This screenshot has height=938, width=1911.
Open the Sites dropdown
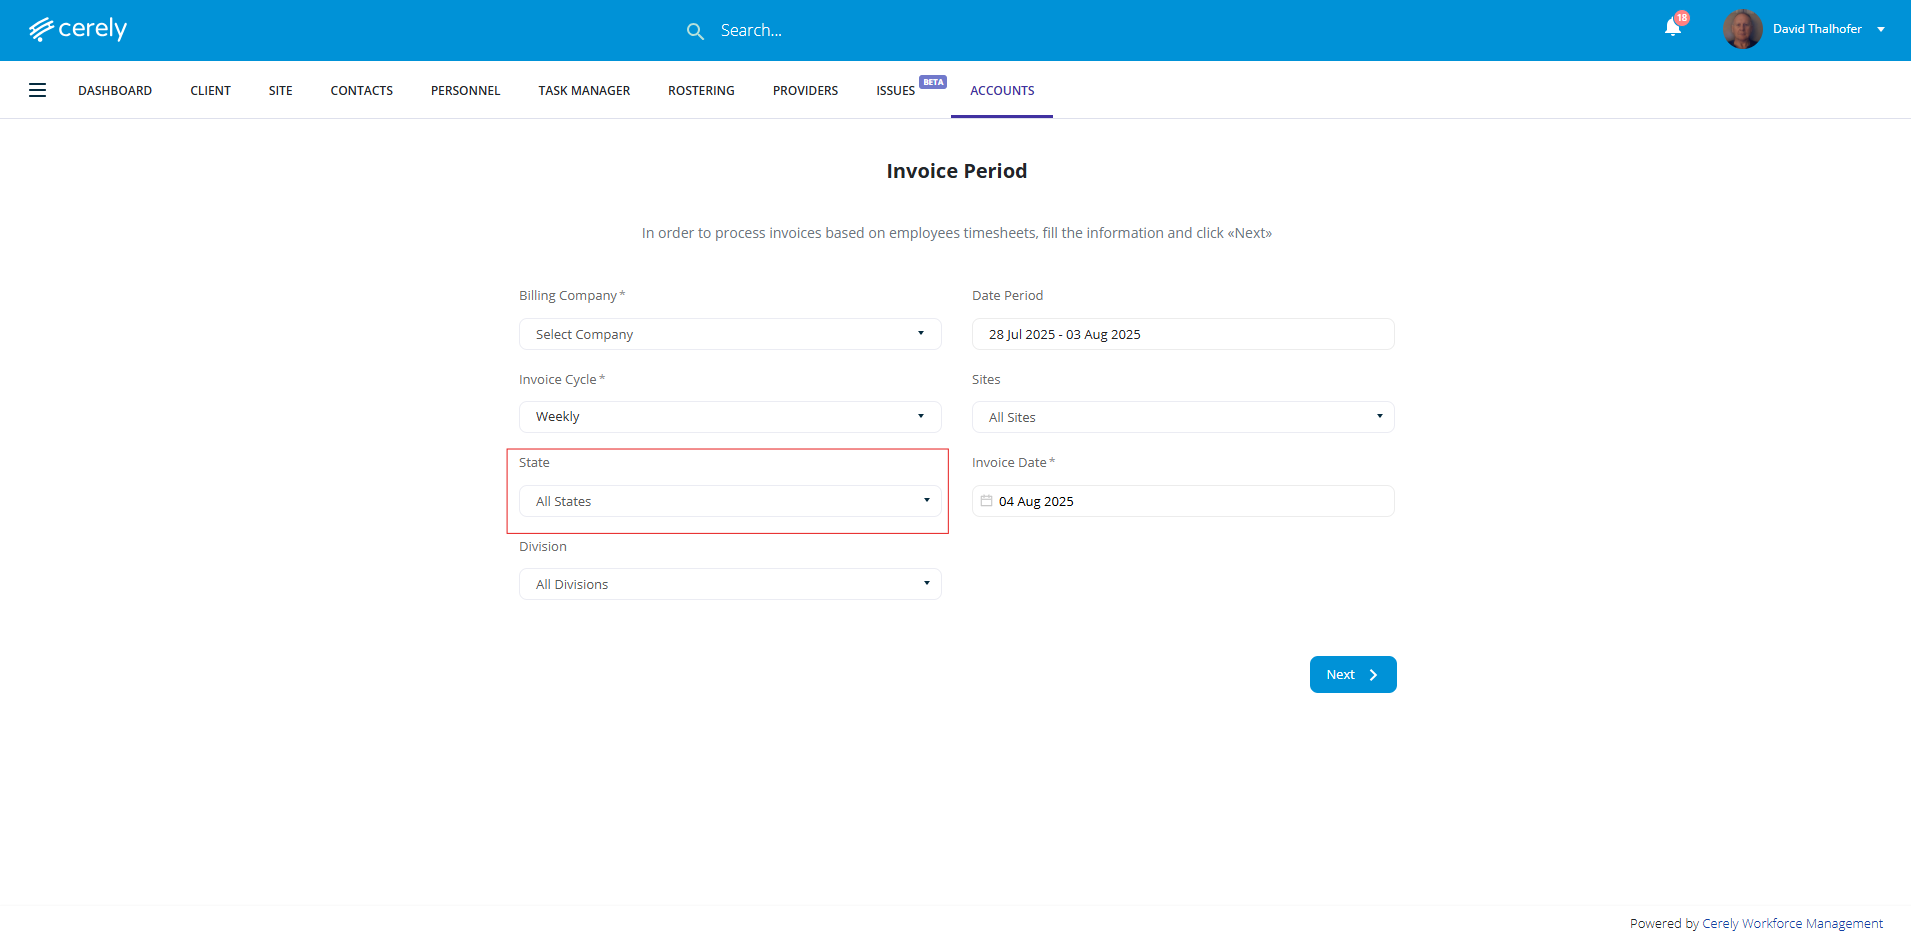pyautogui.click(x=1183, y=417)
